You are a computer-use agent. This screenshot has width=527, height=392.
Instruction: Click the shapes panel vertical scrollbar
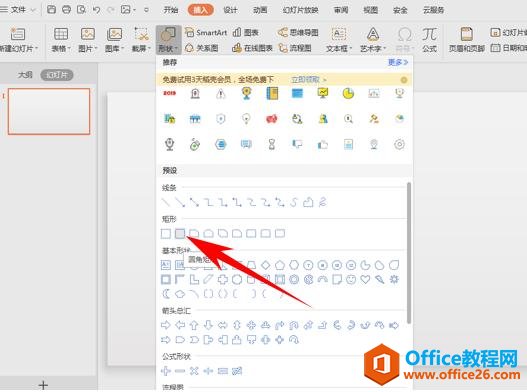(409, 252)
